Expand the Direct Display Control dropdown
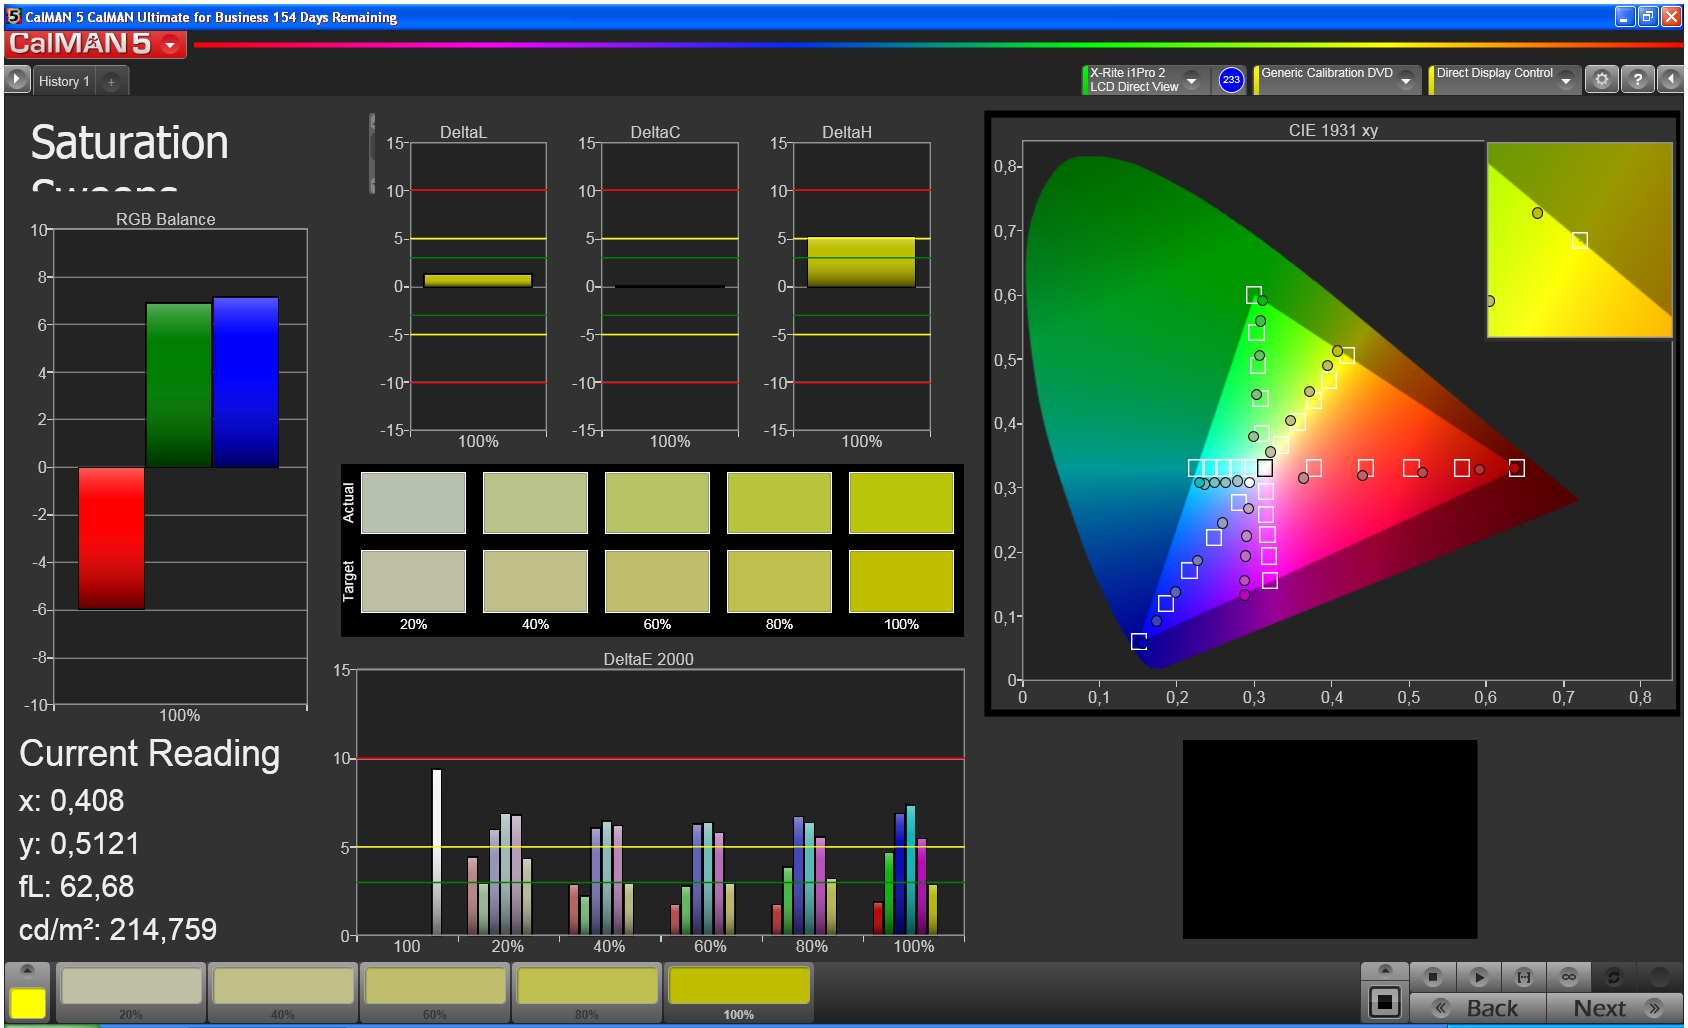This screenshot has width=1688, height=1028. [1566, 80]
